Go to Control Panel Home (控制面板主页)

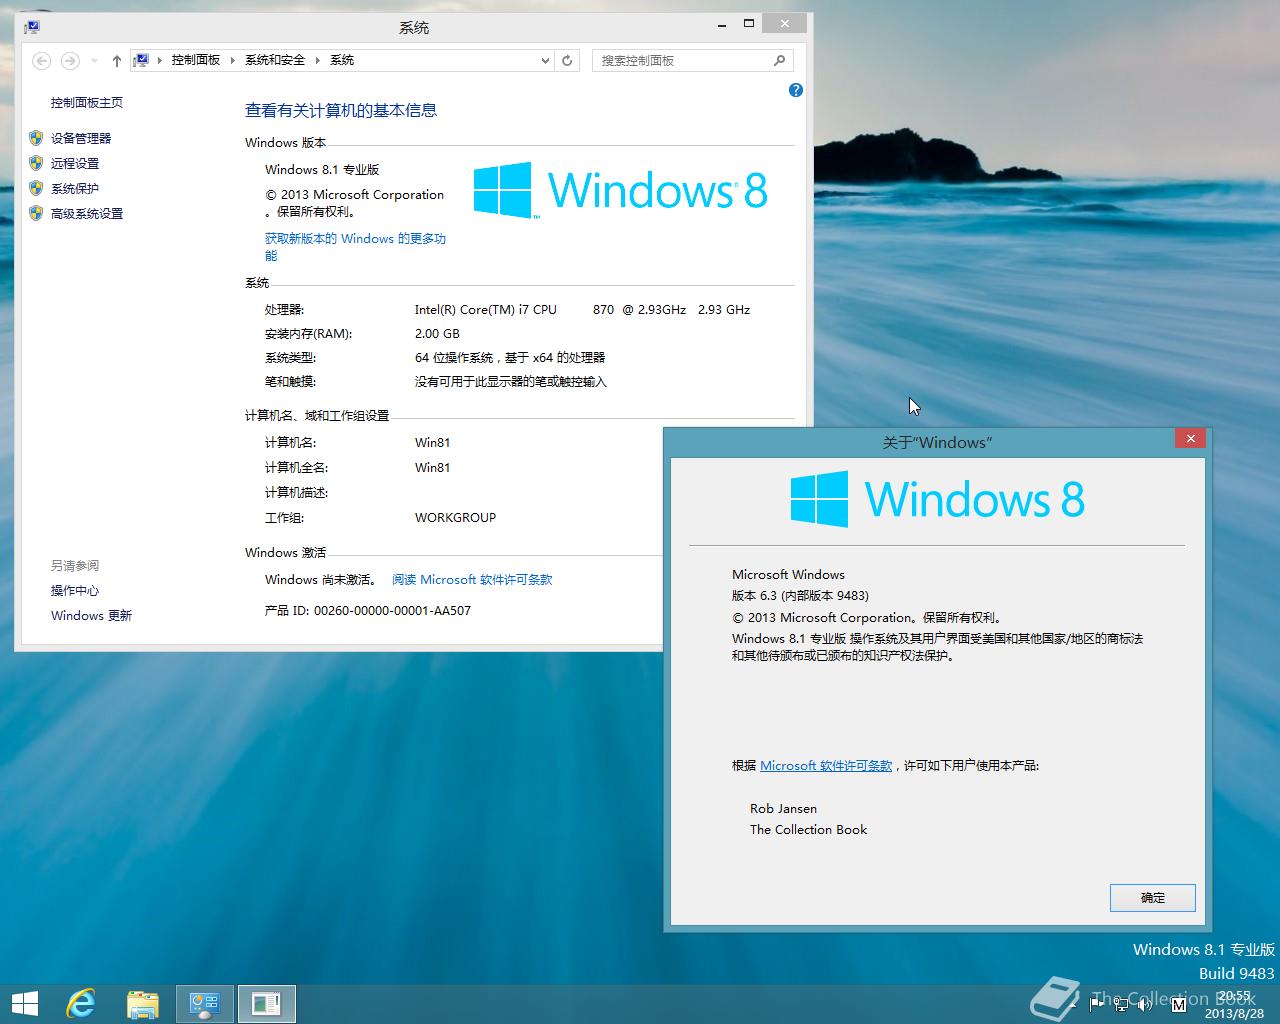pyautogui.click(x=87, y=102)
